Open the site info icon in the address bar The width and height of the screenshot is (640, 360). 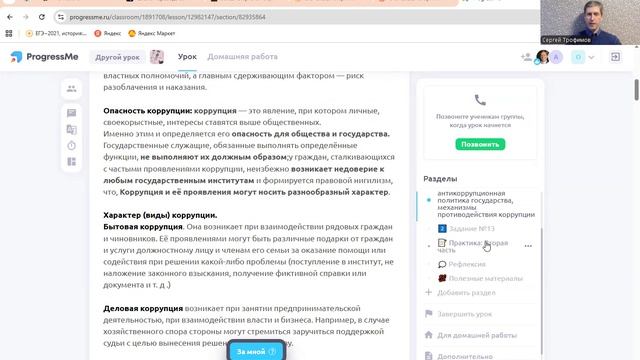tap(61, 17)
